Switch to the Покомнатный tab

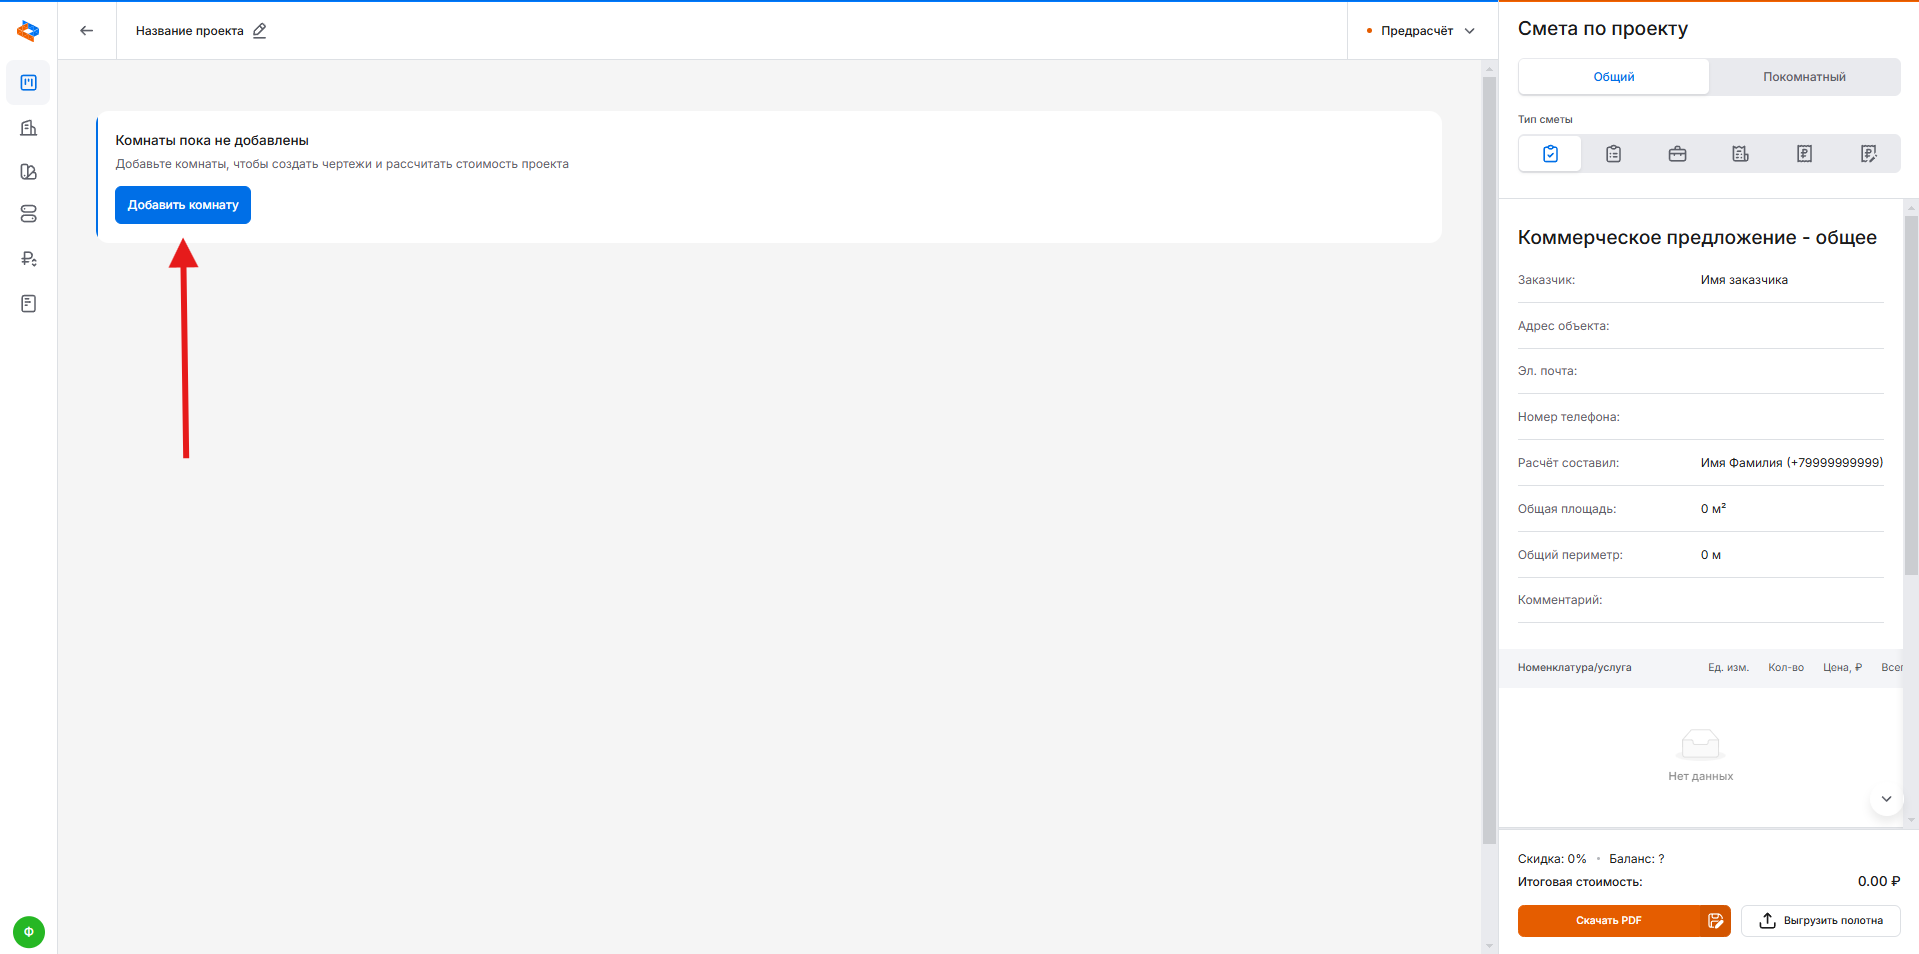tap(1804, 77)
